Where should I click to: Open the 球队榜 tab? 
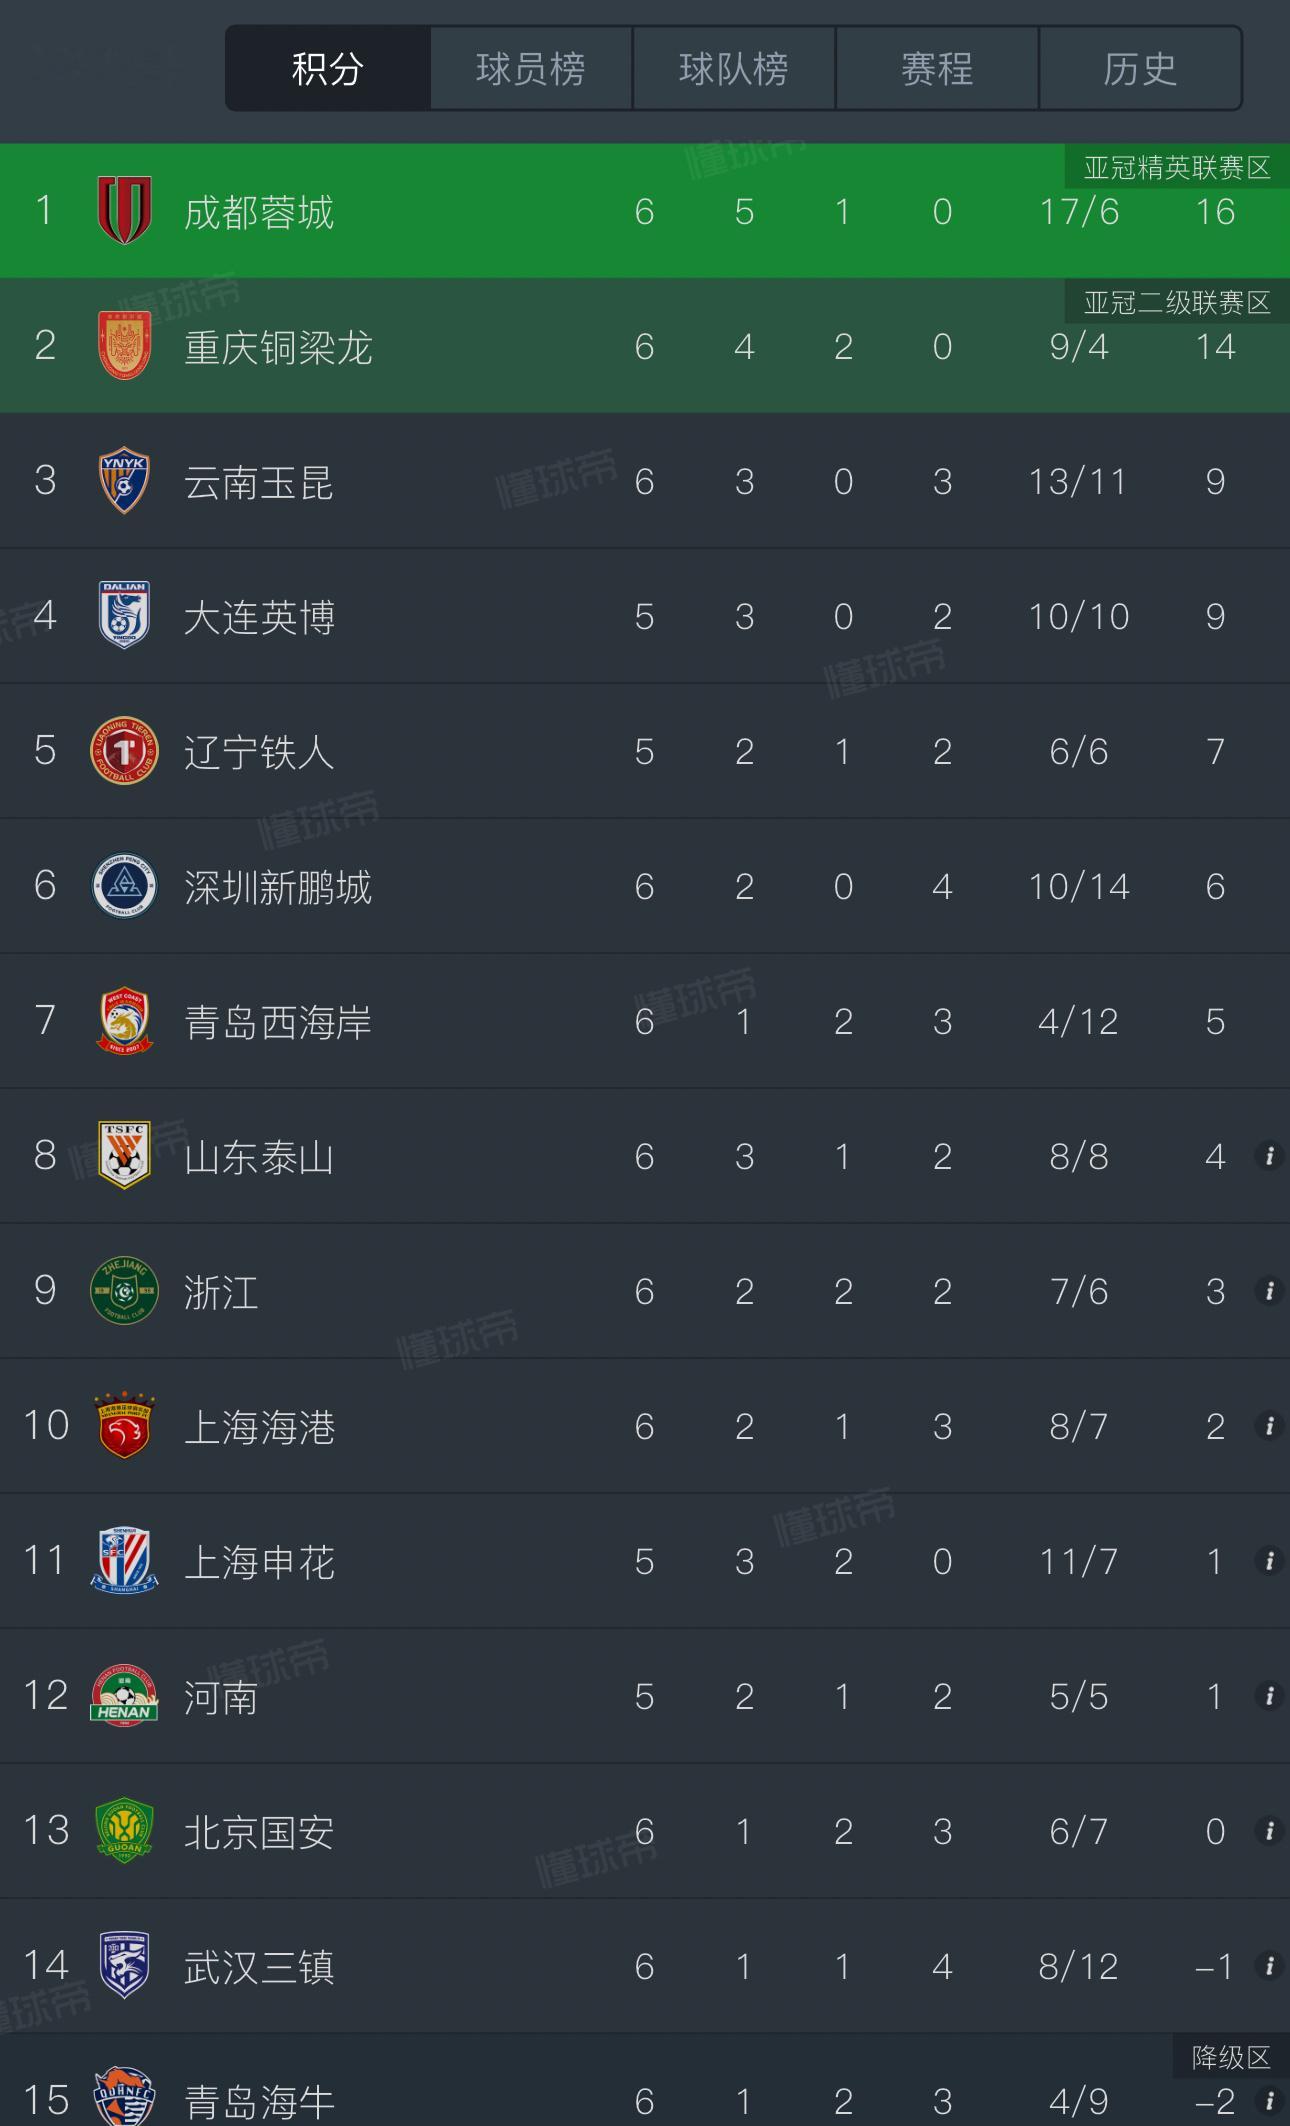coord(733,69)
